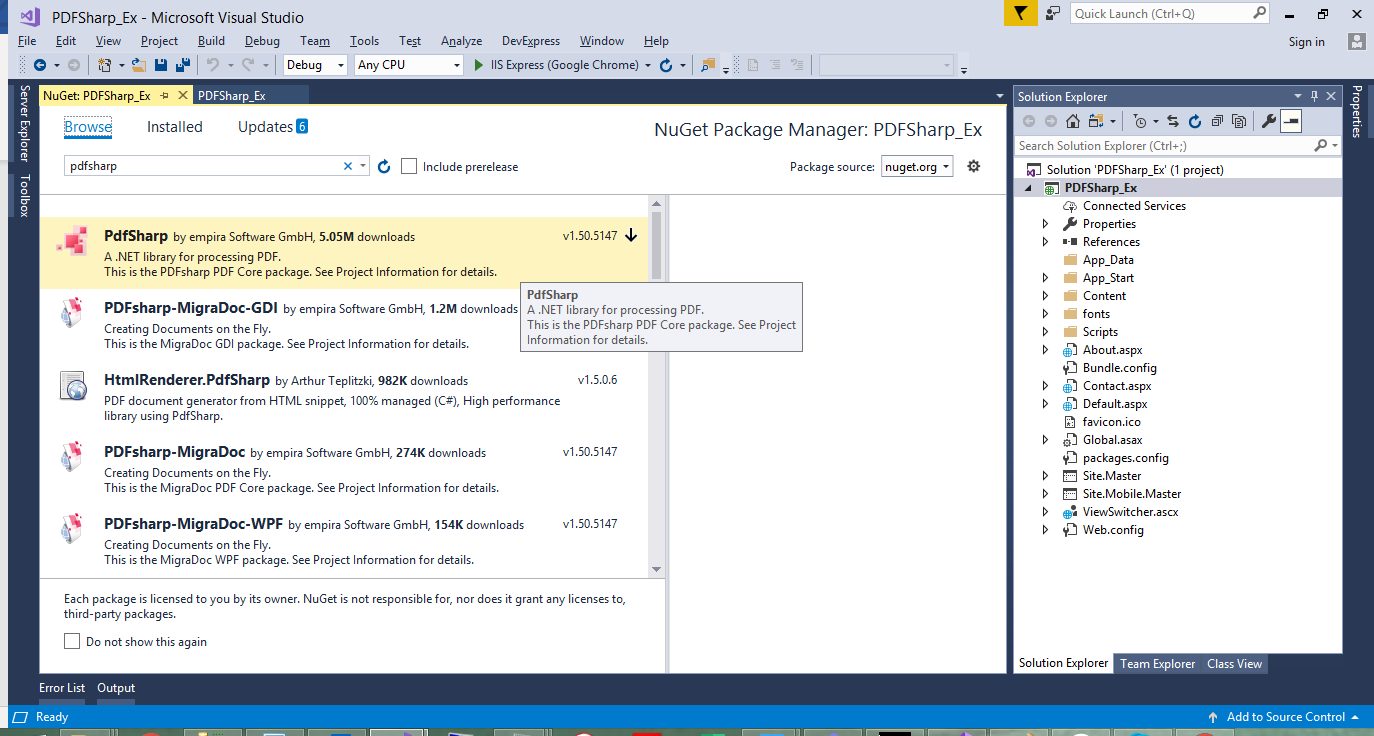The image size is (1374, 736).
Task: Open the Project menu
Action: coord(159,41)
